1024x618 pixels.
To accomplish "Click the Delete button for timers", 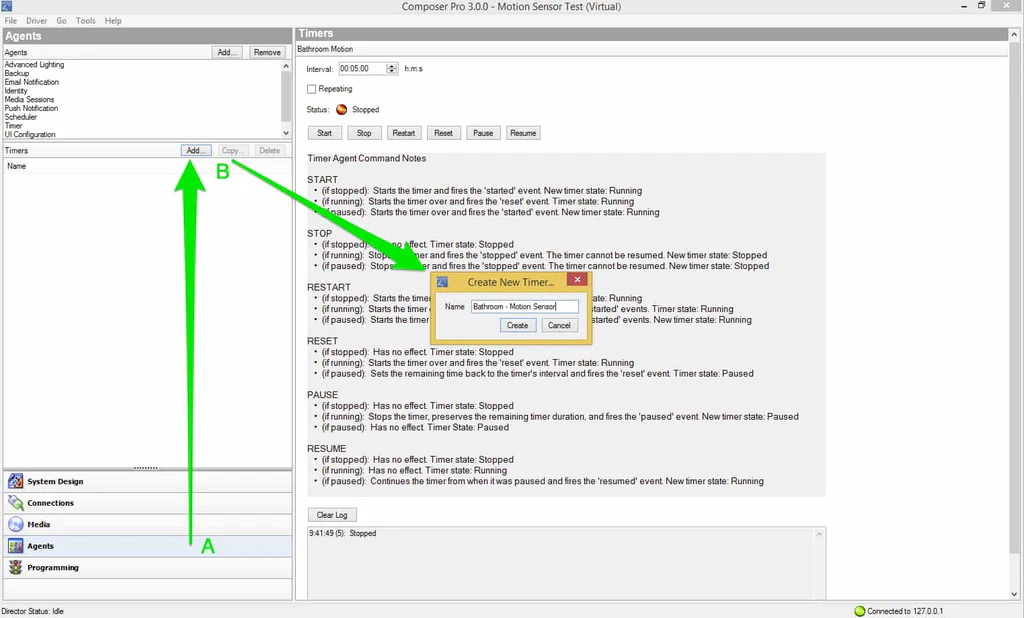I will pos(270,150).
